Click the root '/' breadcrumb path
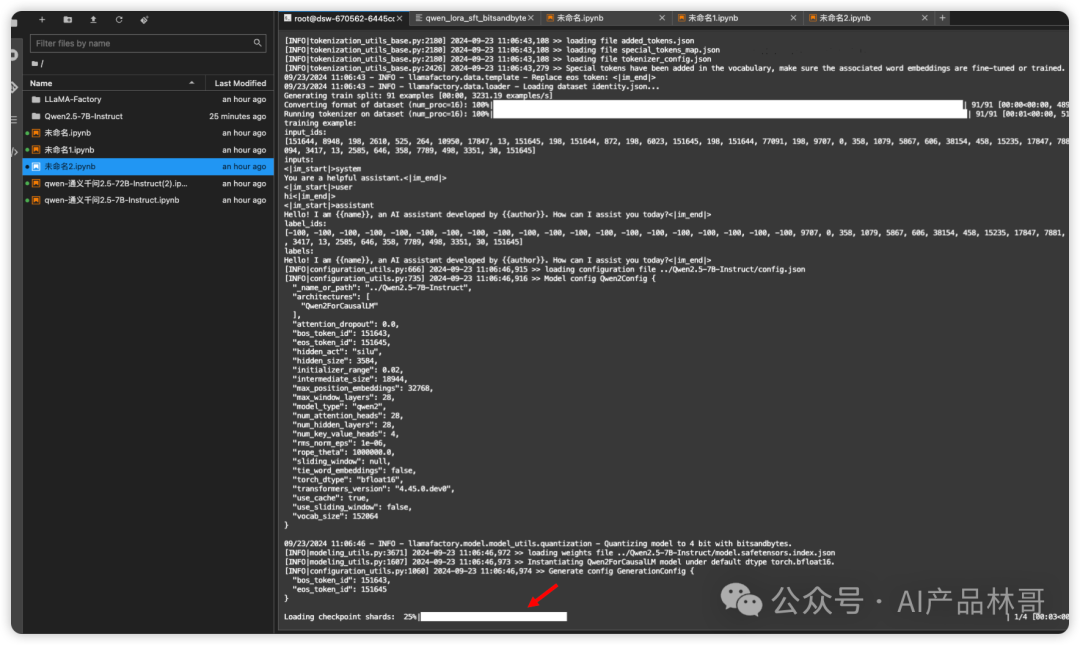 pos(42,63)
